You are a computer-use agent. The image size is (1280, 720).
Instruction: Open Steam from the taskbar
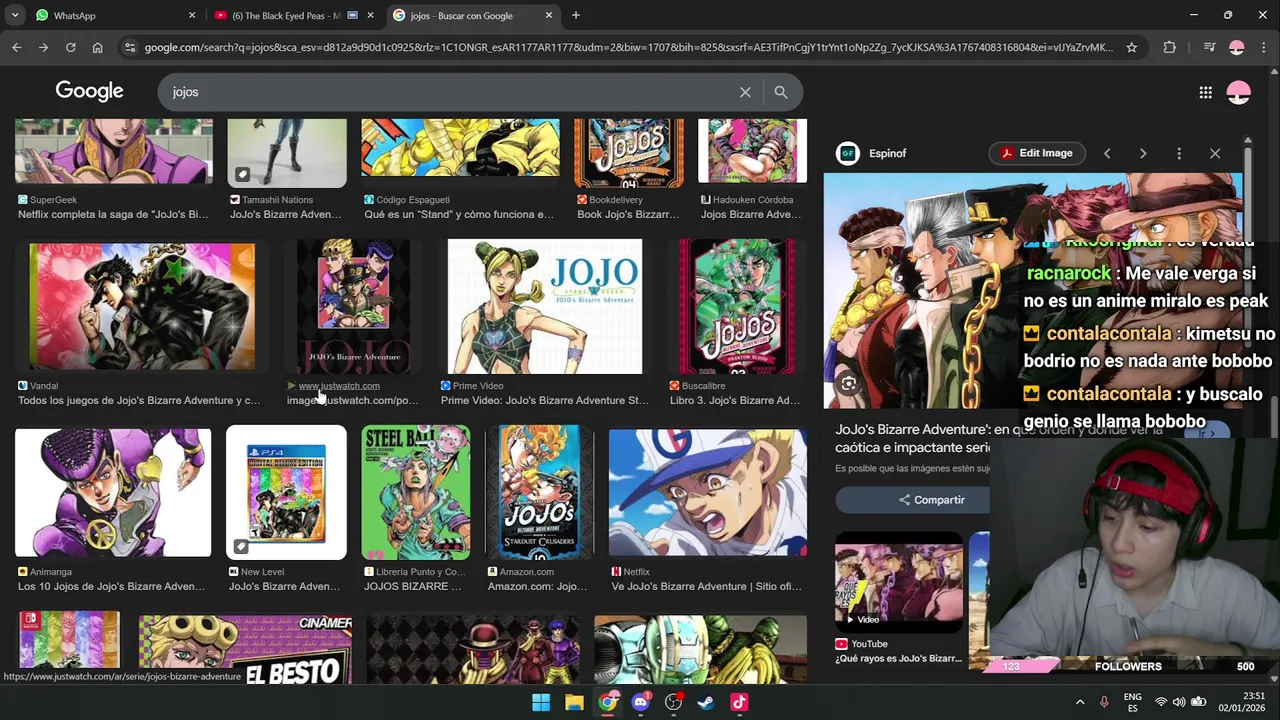pyautogui.click(x=706, y=702)
